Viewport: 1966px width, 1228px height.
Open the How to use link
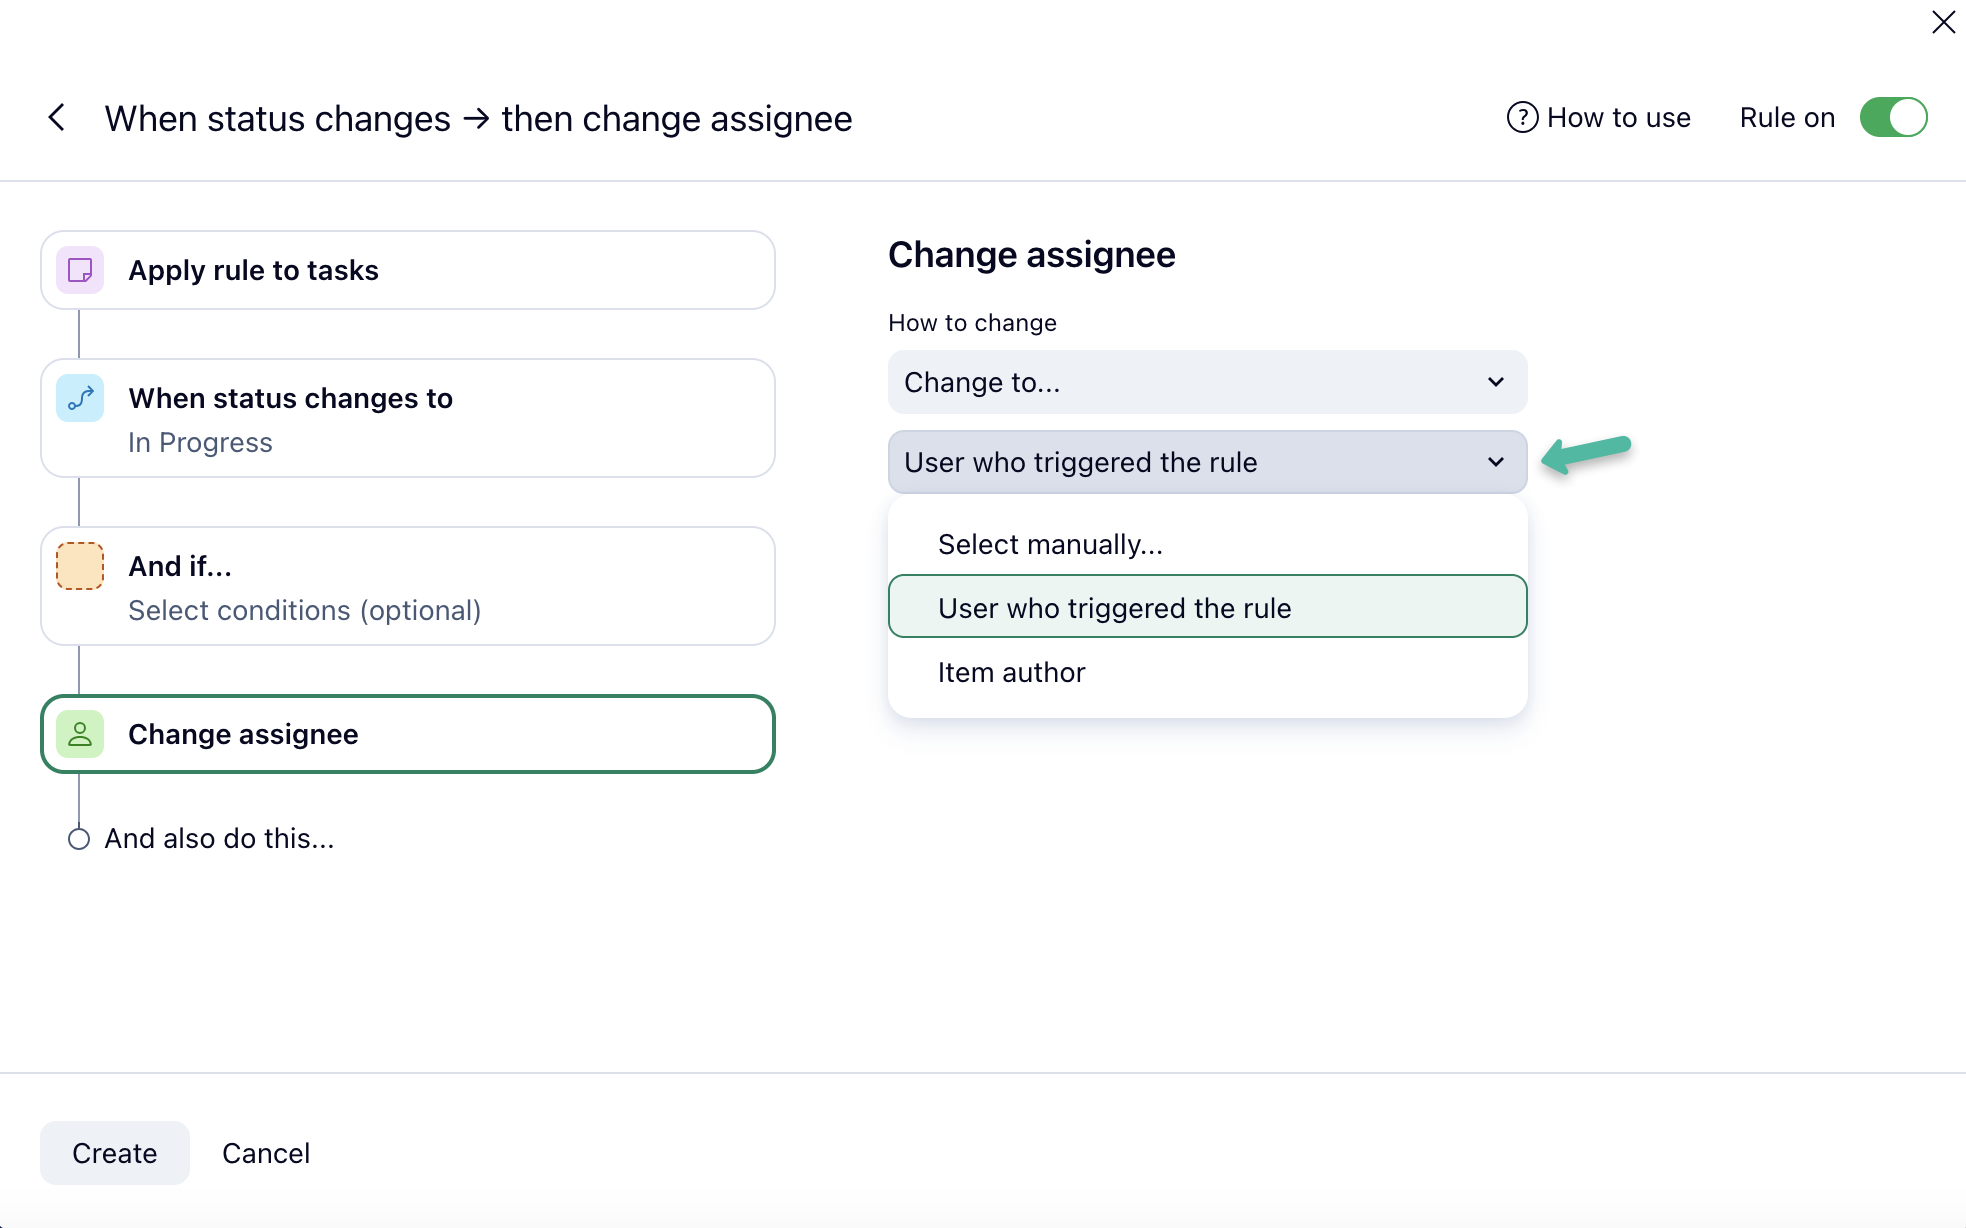1618,118
